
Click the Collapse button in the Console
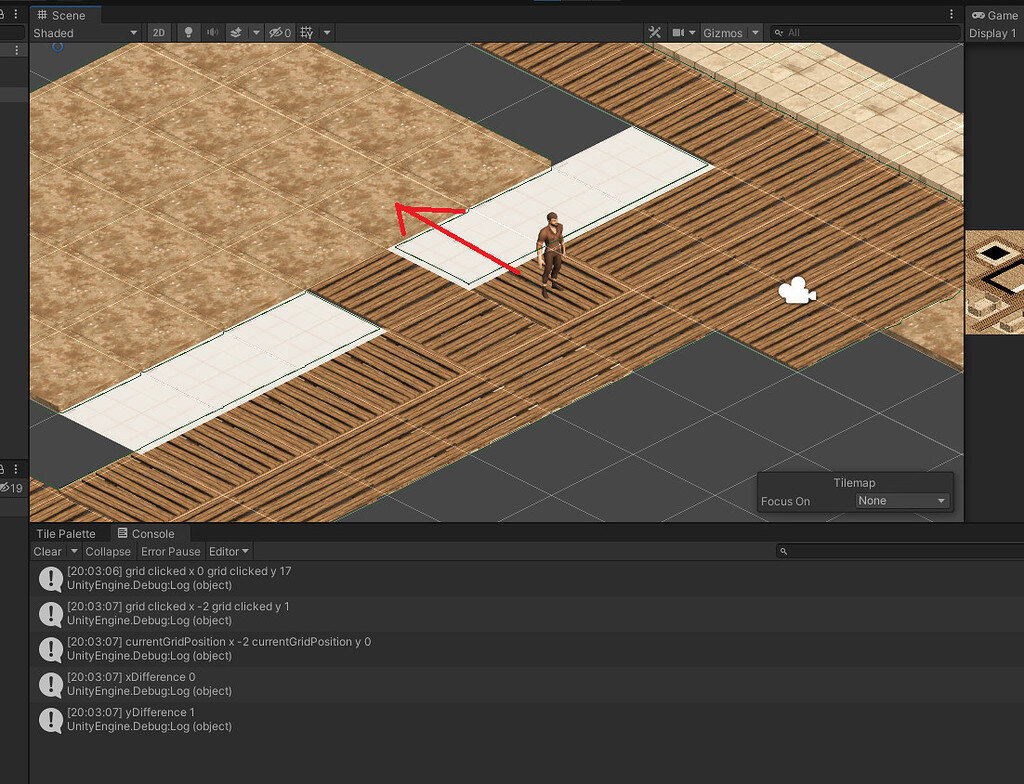pos(107,551)
